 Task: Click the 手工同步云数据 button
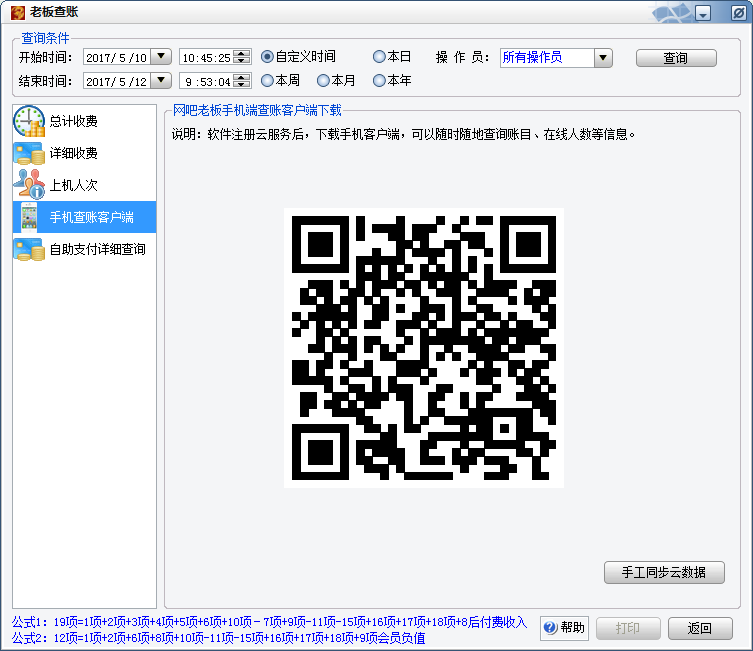[664, 572]
